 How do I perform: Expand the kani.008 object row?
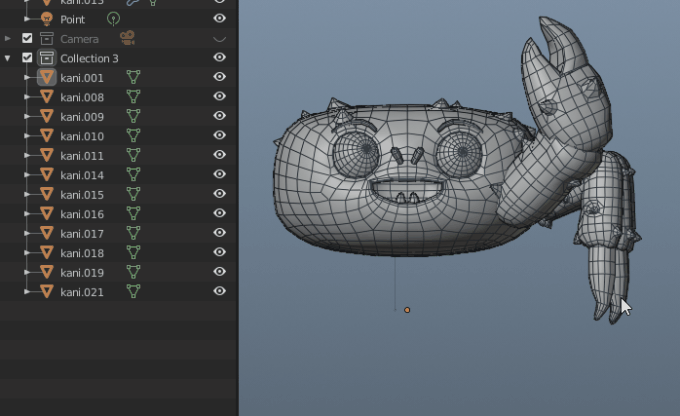[x=27, y=97]
